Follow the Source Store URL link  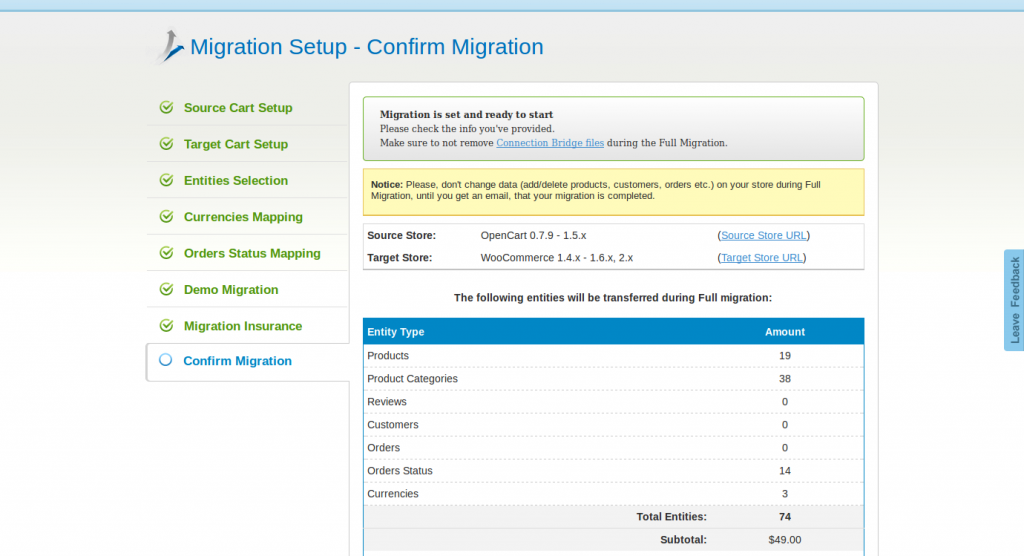coord(763,235)
